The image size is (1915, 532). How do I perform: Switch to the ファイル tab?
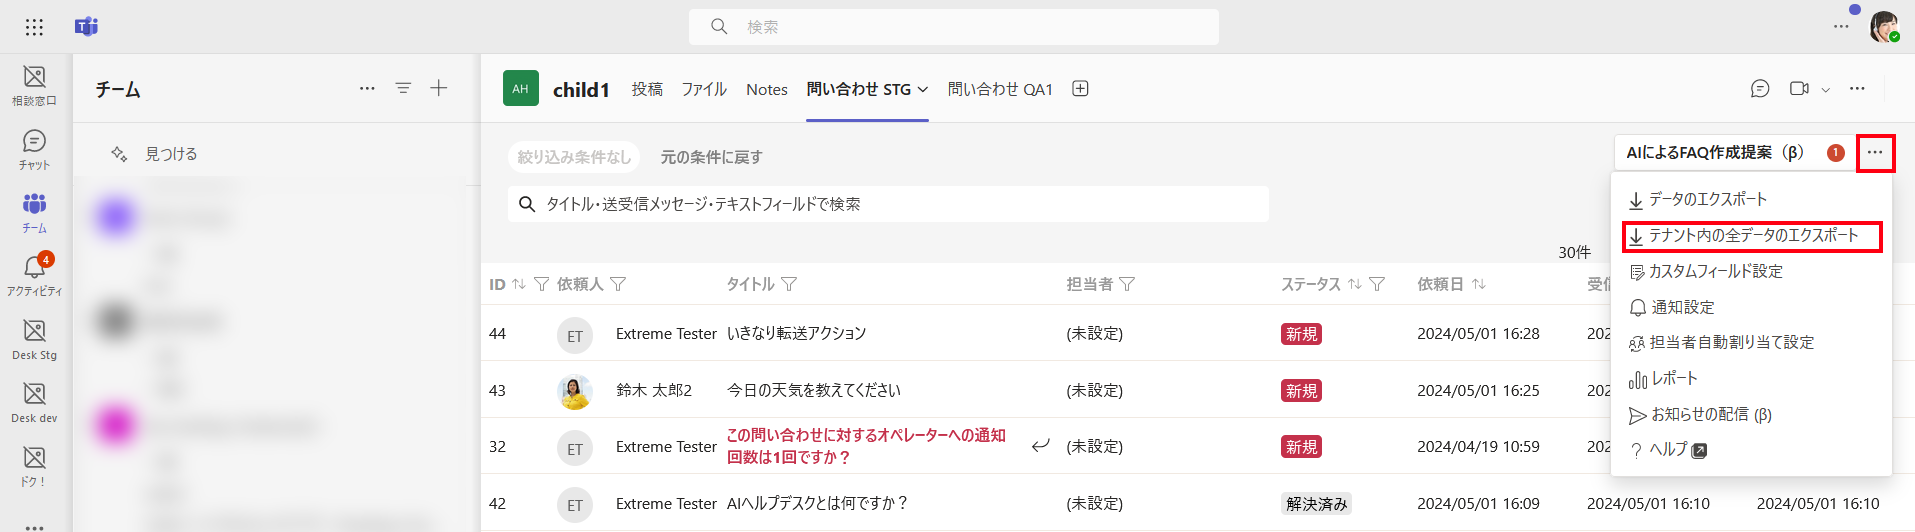pos(704,89)
